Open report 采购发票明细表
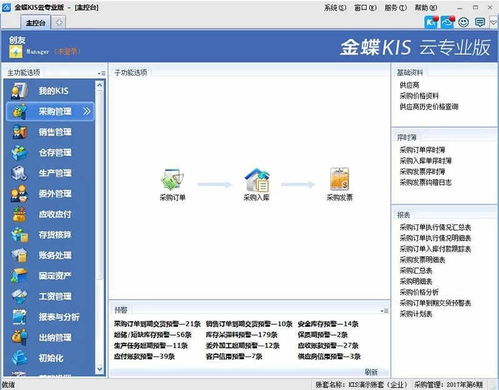Viewport: 499px width, 390px height. pos(422,260)
